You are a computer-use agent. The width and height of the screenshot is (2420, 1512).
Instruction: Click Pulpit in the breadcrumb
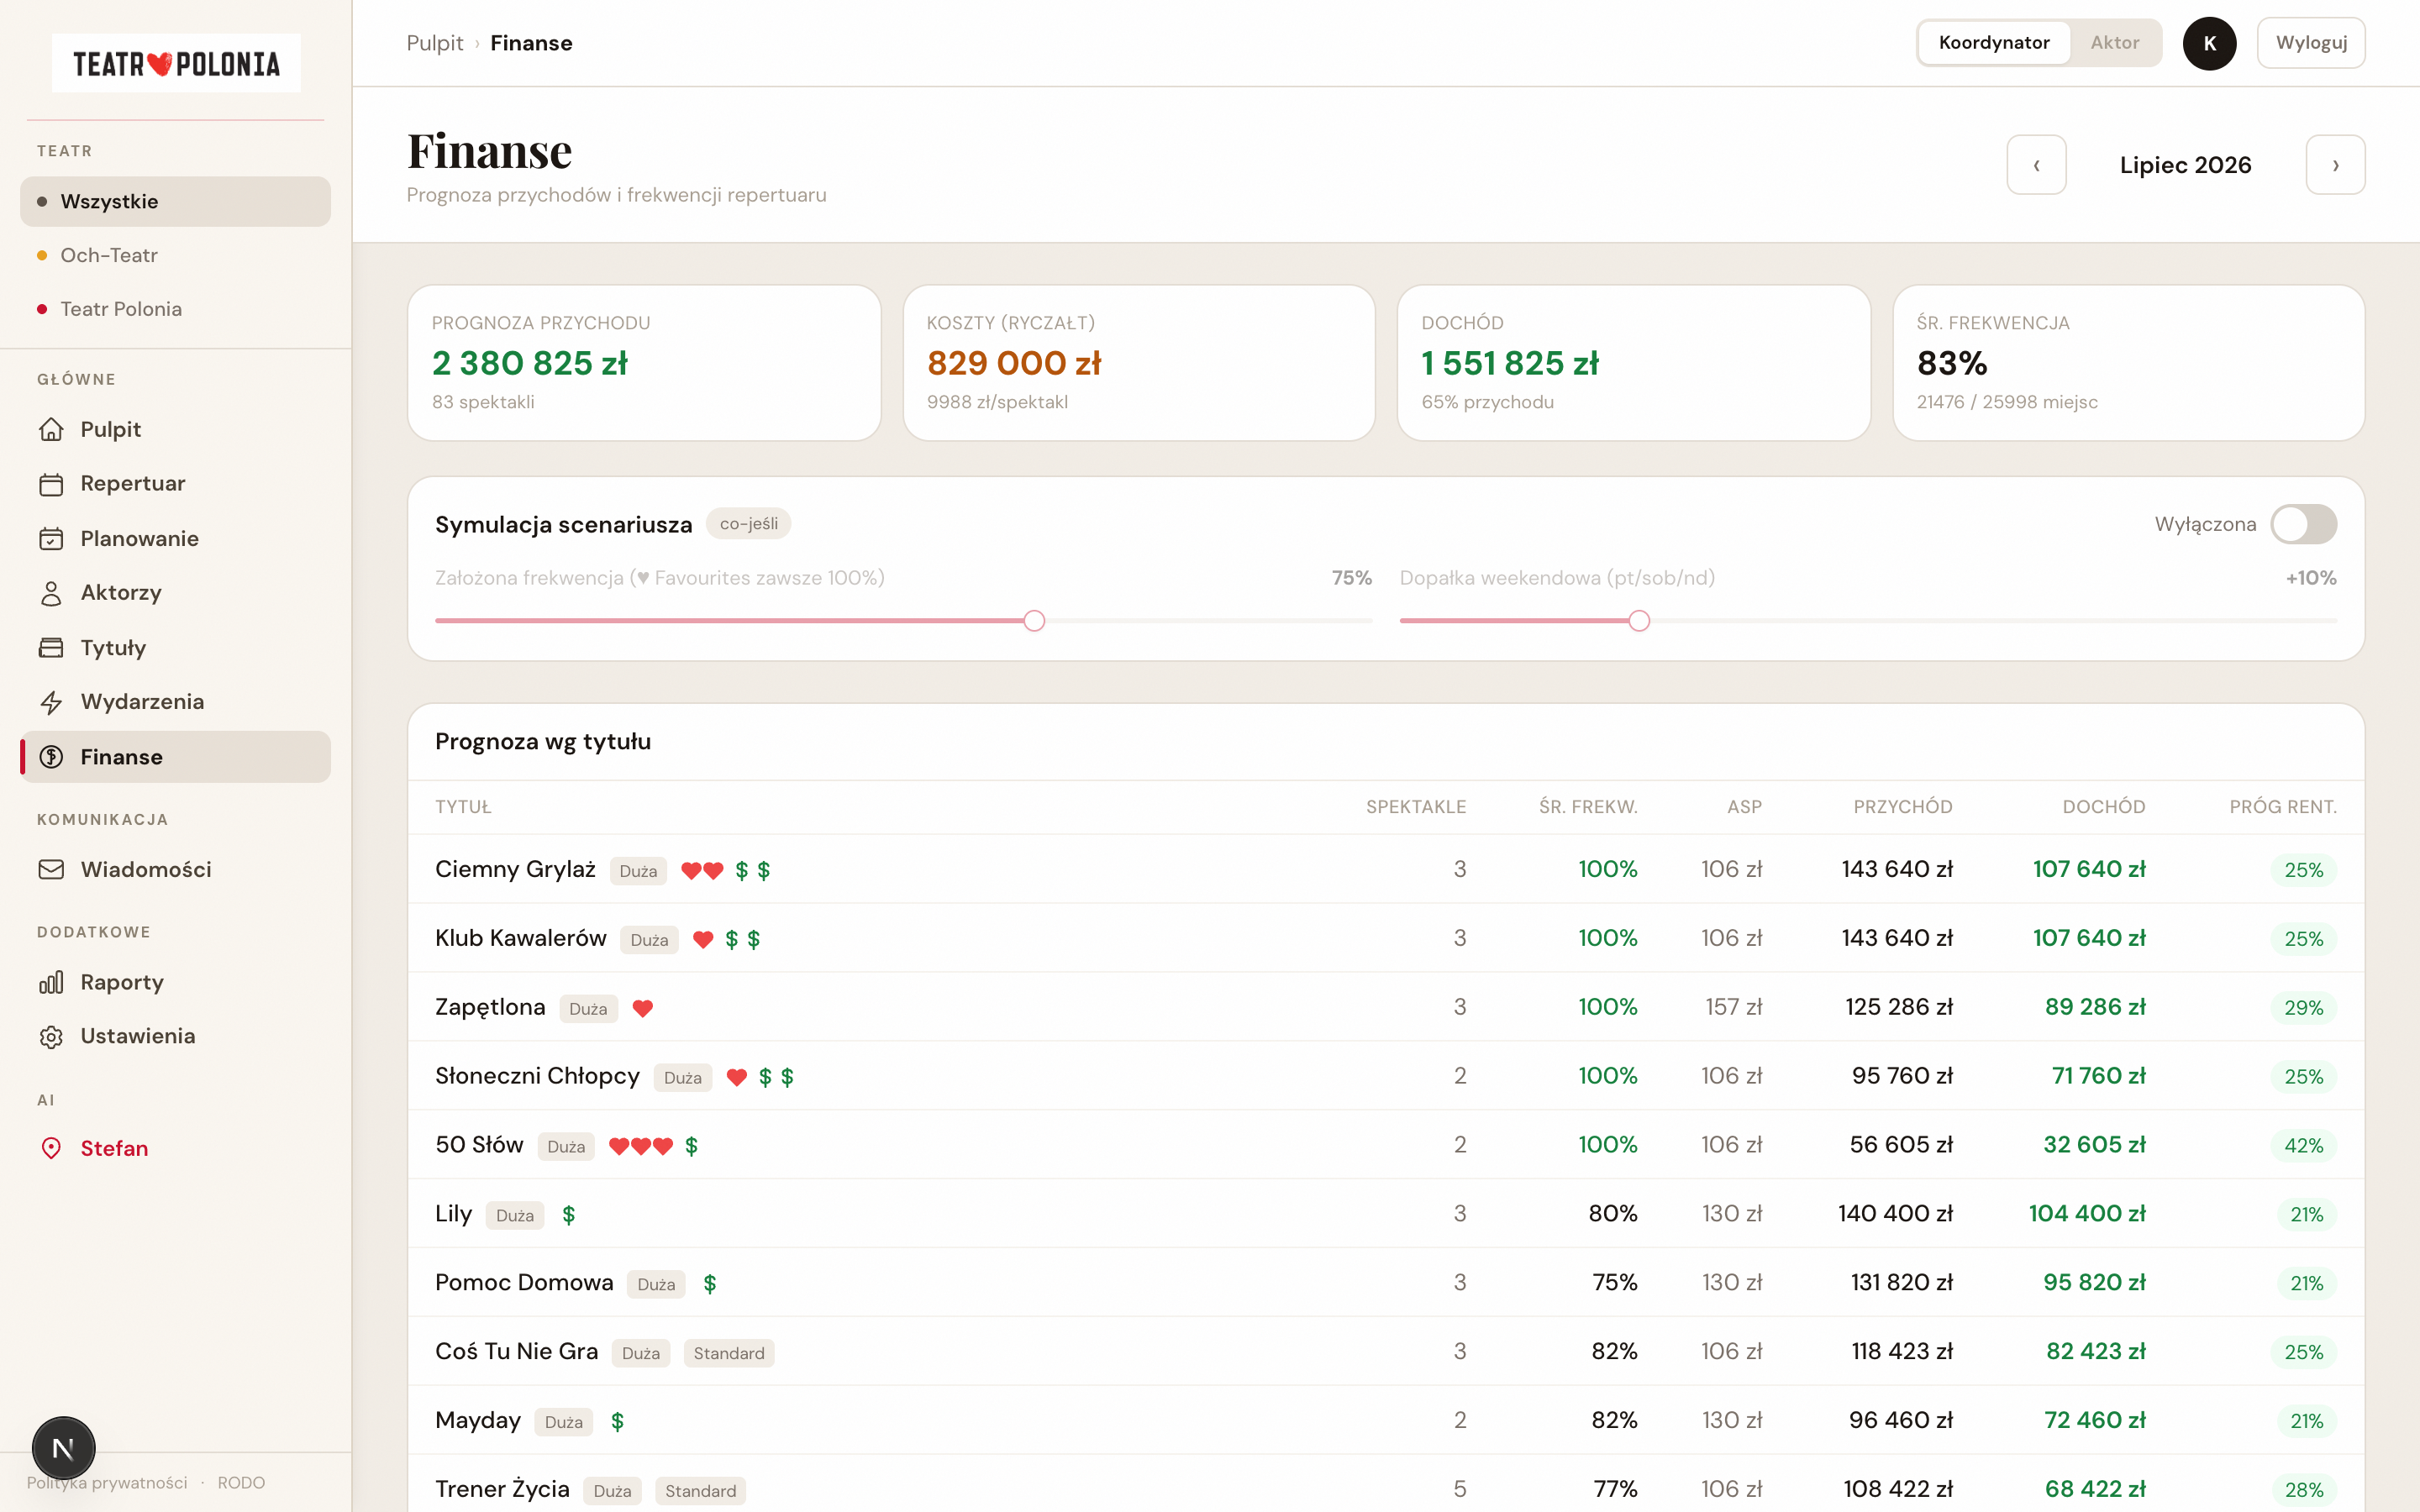(x=435, y=43)
